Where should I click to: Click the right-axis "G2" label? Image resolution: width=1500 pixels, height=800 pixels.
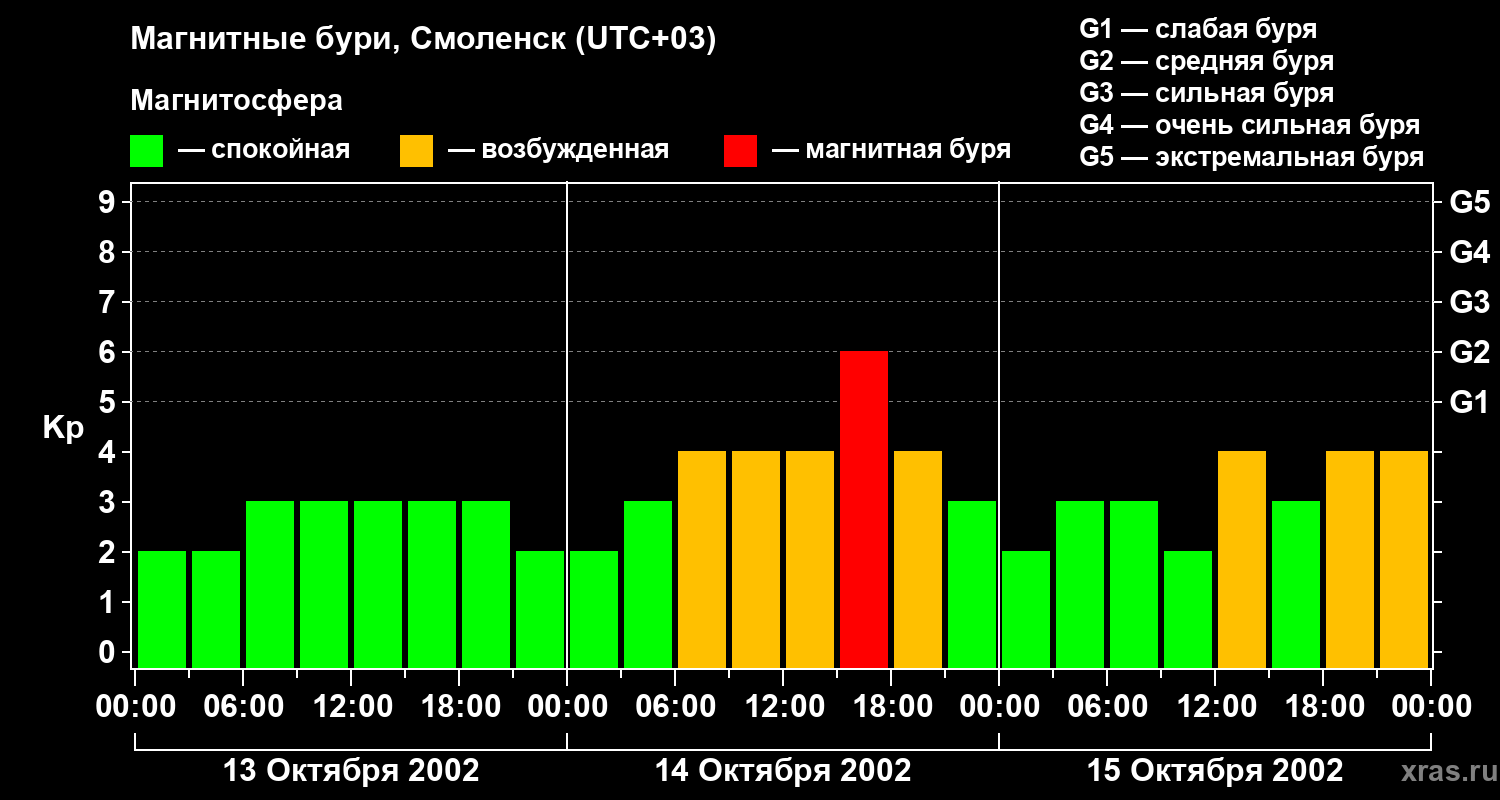(x=1470, y=352)
